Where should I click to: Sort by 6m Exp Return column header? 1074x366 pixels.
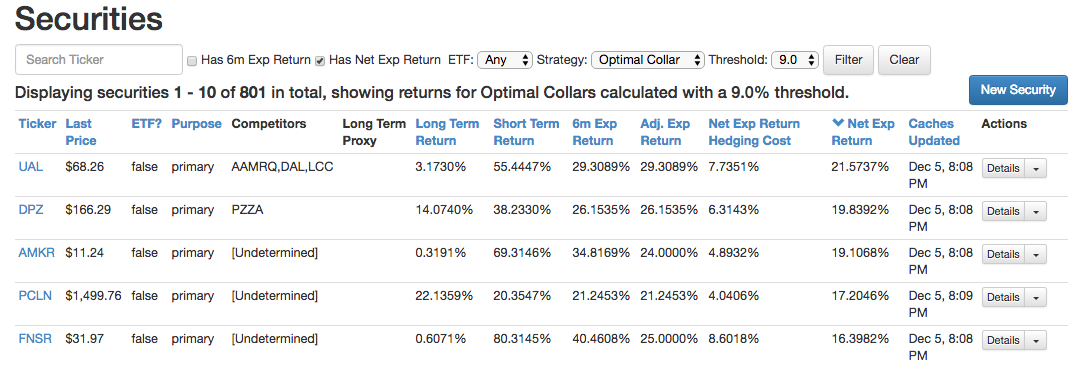[x=595, y=132]
